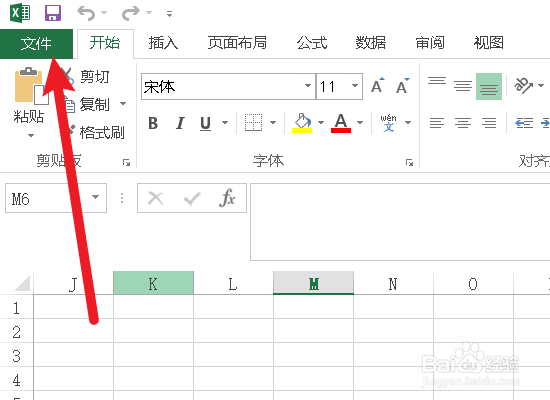The height and width of the screenshot is (400, 550).
Task: Switch to the 审阅 Review tab
Action: pyautogui.click(x=430, y=43)
